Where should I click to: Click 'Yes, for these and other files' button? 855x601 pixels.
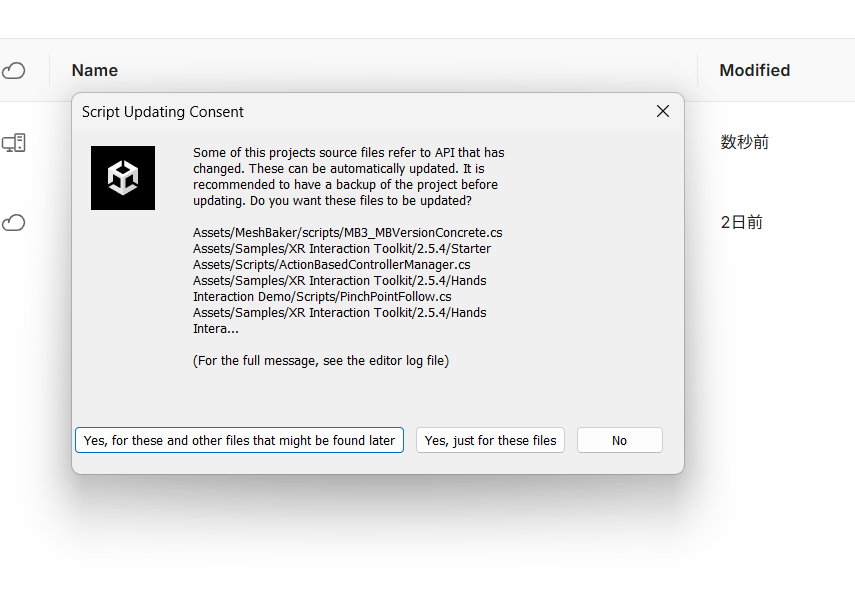click(239, 440)
